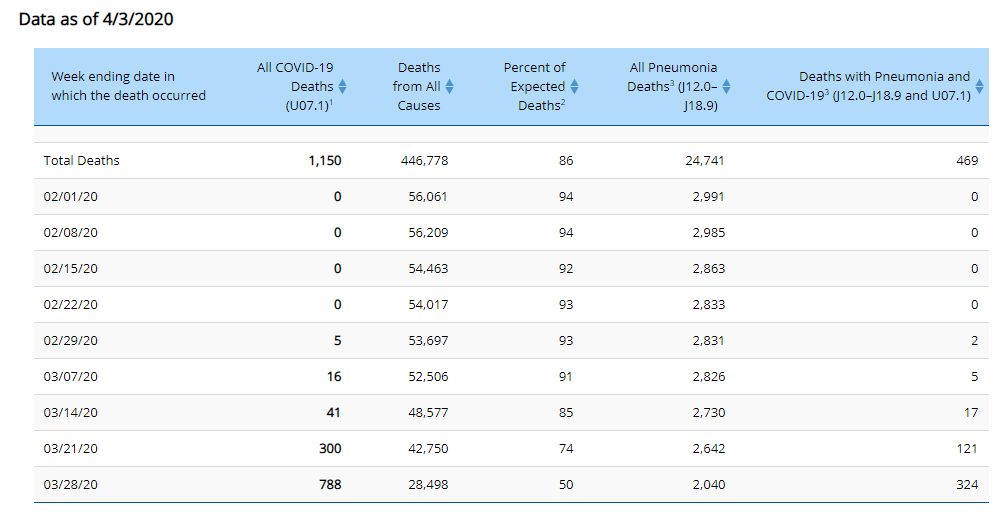
Task: Click pneumonia deaths value 2,985
Action: point(709,232)
